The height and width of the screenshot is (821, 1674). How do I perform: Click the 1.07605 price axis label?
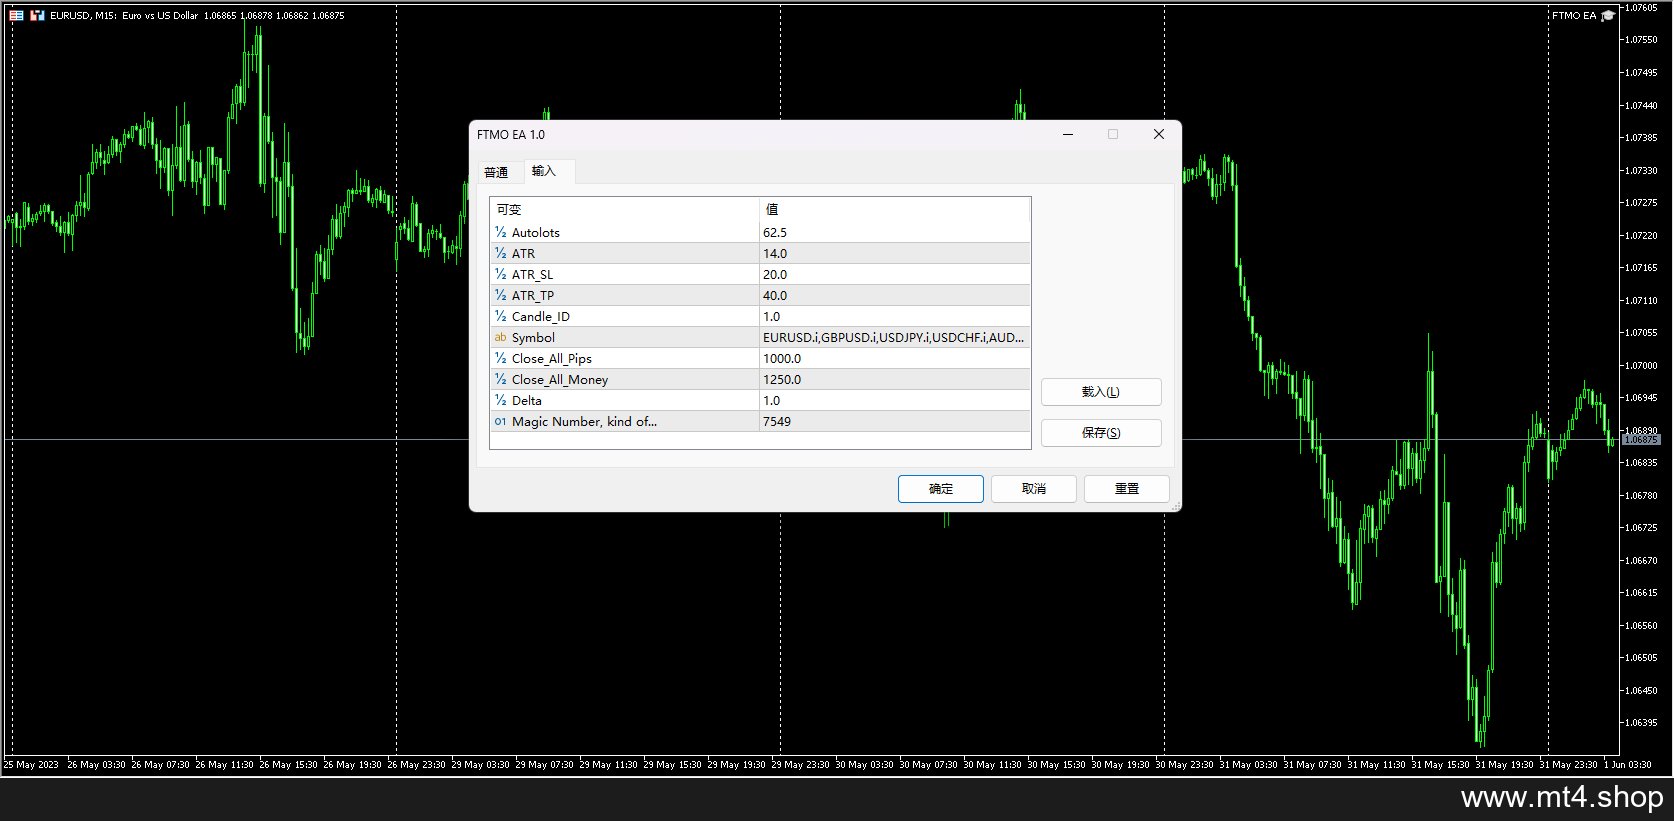coord(1641,8)
